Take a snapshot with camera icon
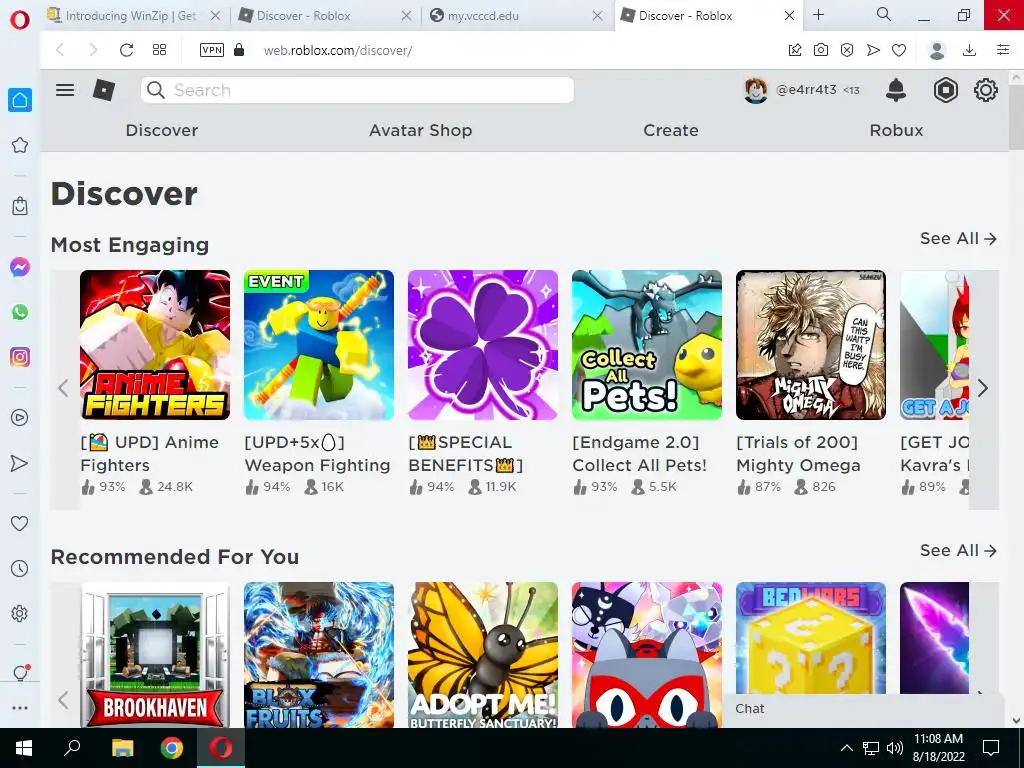The height and width of the screenshot is (768, 1024). pyautogui.click(x=821, y=50)
